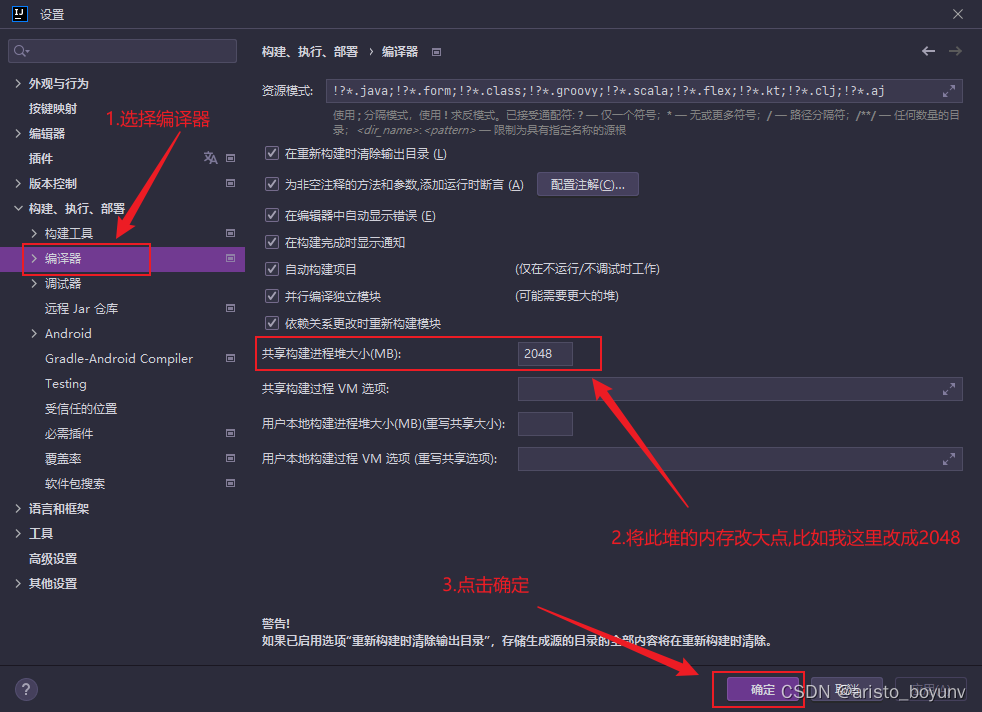982x712 pixels.
Task: Click the forward navigation arrow
Action: coord(955,51)
